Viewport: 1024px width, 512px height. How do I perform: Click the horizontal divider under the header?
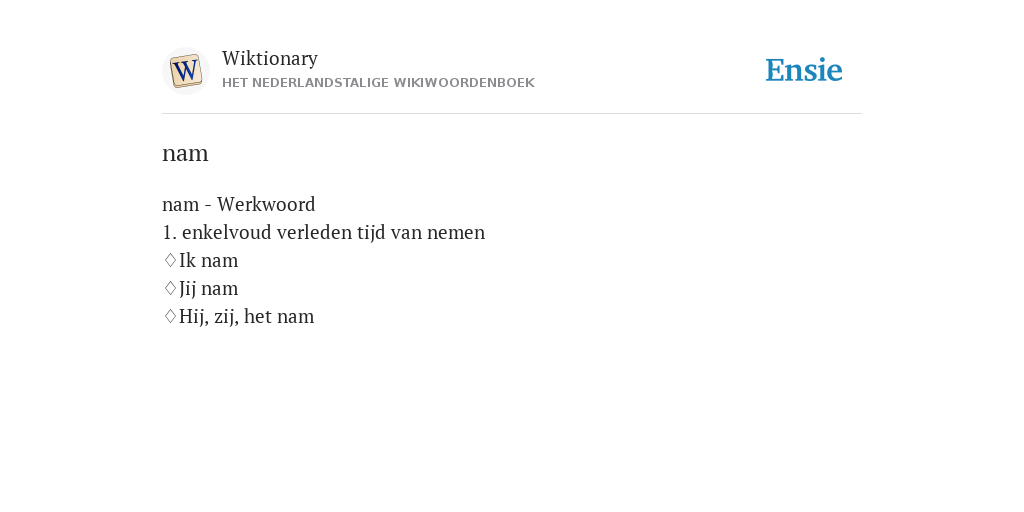[512, 114]
